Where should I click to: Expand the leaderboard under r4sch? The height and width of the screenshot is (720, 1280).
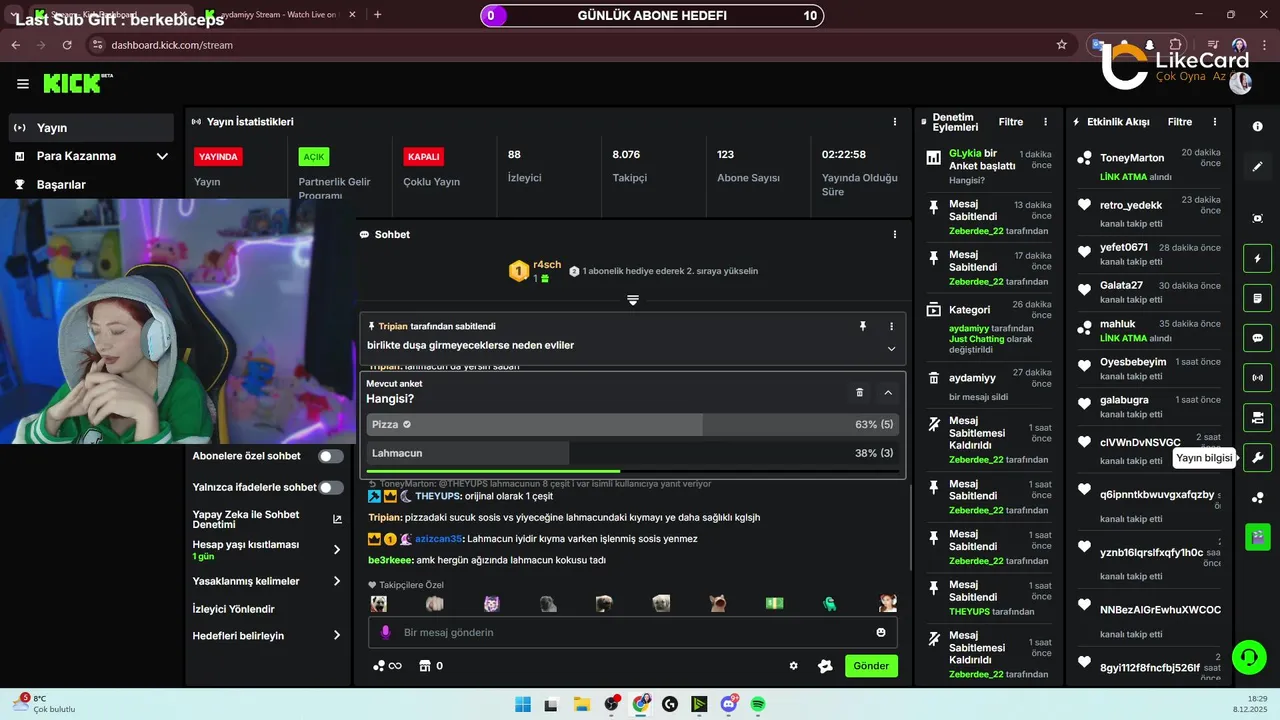coord(633,300)
